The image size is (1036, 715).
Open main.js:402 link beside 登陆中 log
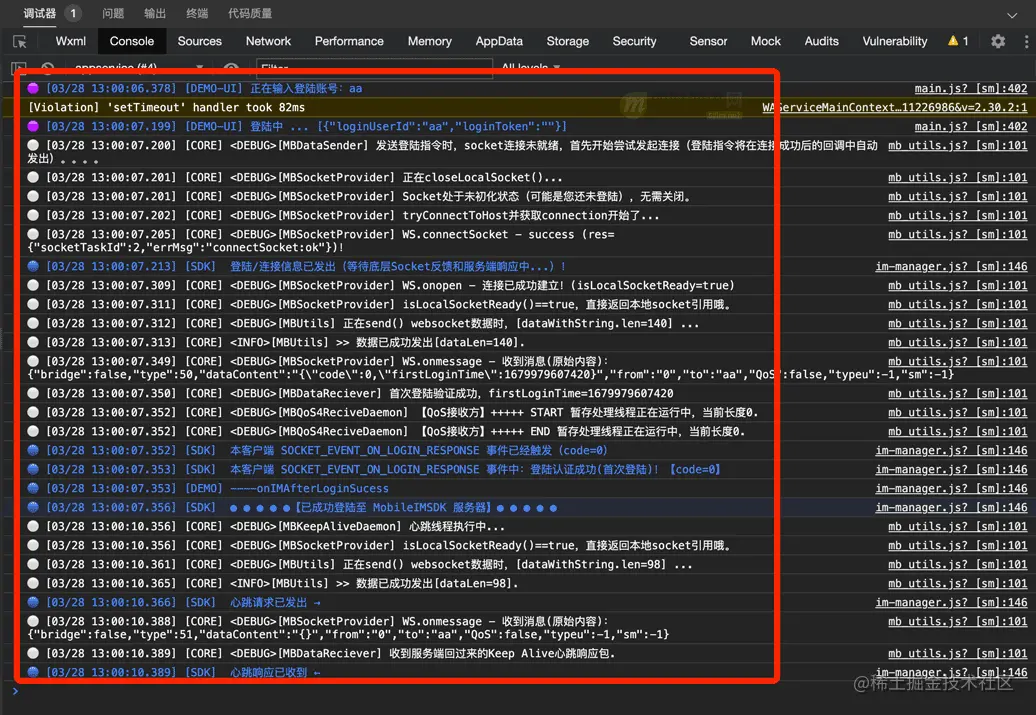click(971, 126)
